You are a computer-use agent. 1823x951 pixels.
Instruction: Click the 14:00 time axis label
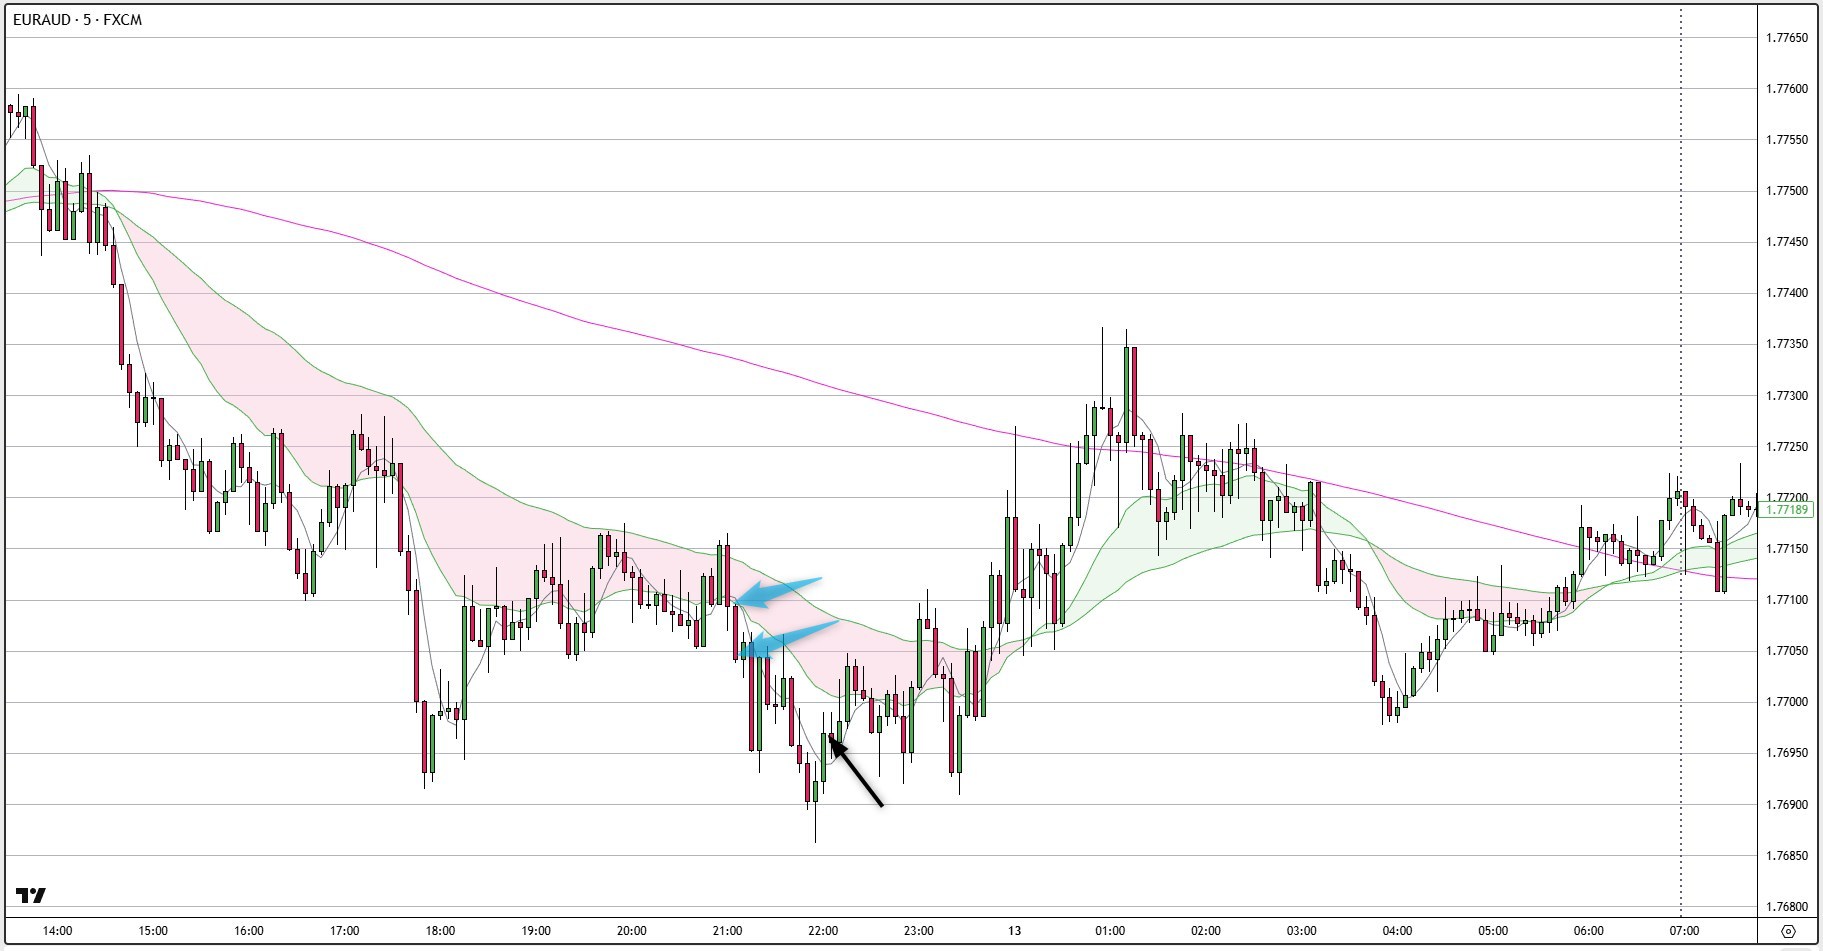coord(57,931)
